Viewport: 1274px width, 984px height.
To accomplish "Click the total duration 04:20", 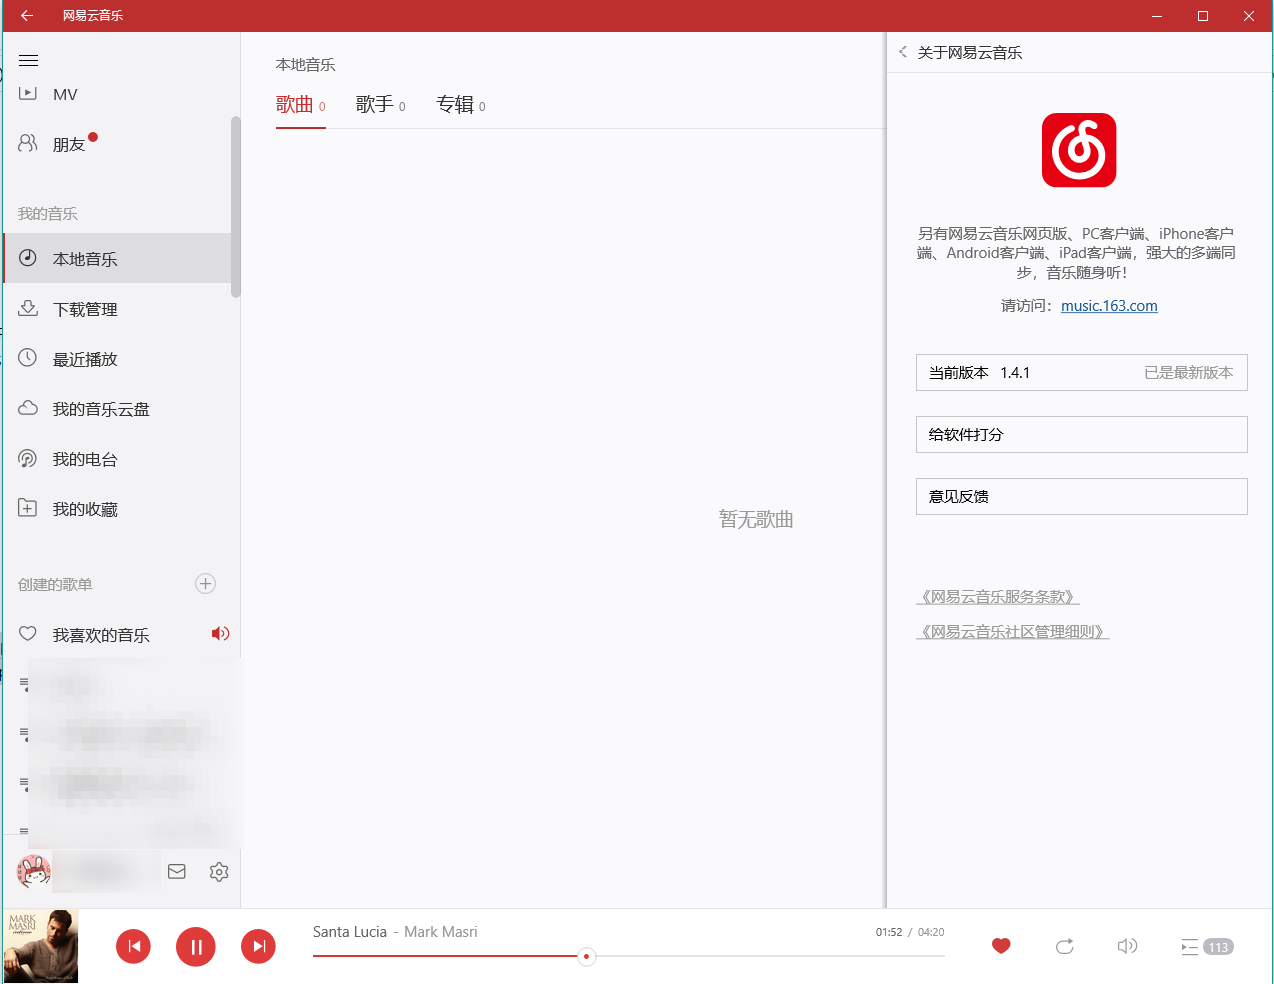I will click(x=931, y=932).
